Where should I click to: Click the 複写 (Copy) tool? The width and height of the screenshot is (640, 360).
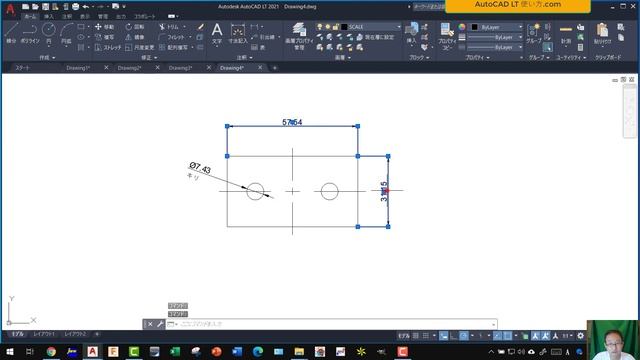coord(104,37)
